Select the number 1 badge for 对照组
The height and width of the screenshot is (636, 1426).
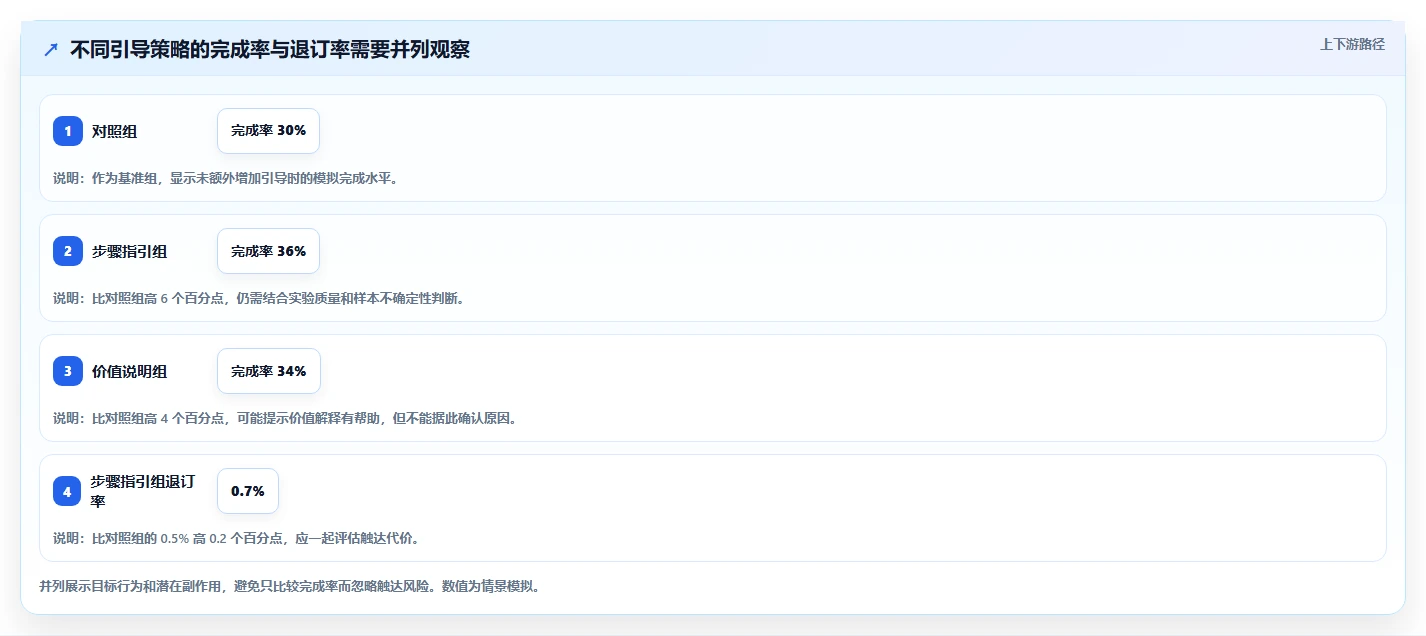(x=68, y=131)
